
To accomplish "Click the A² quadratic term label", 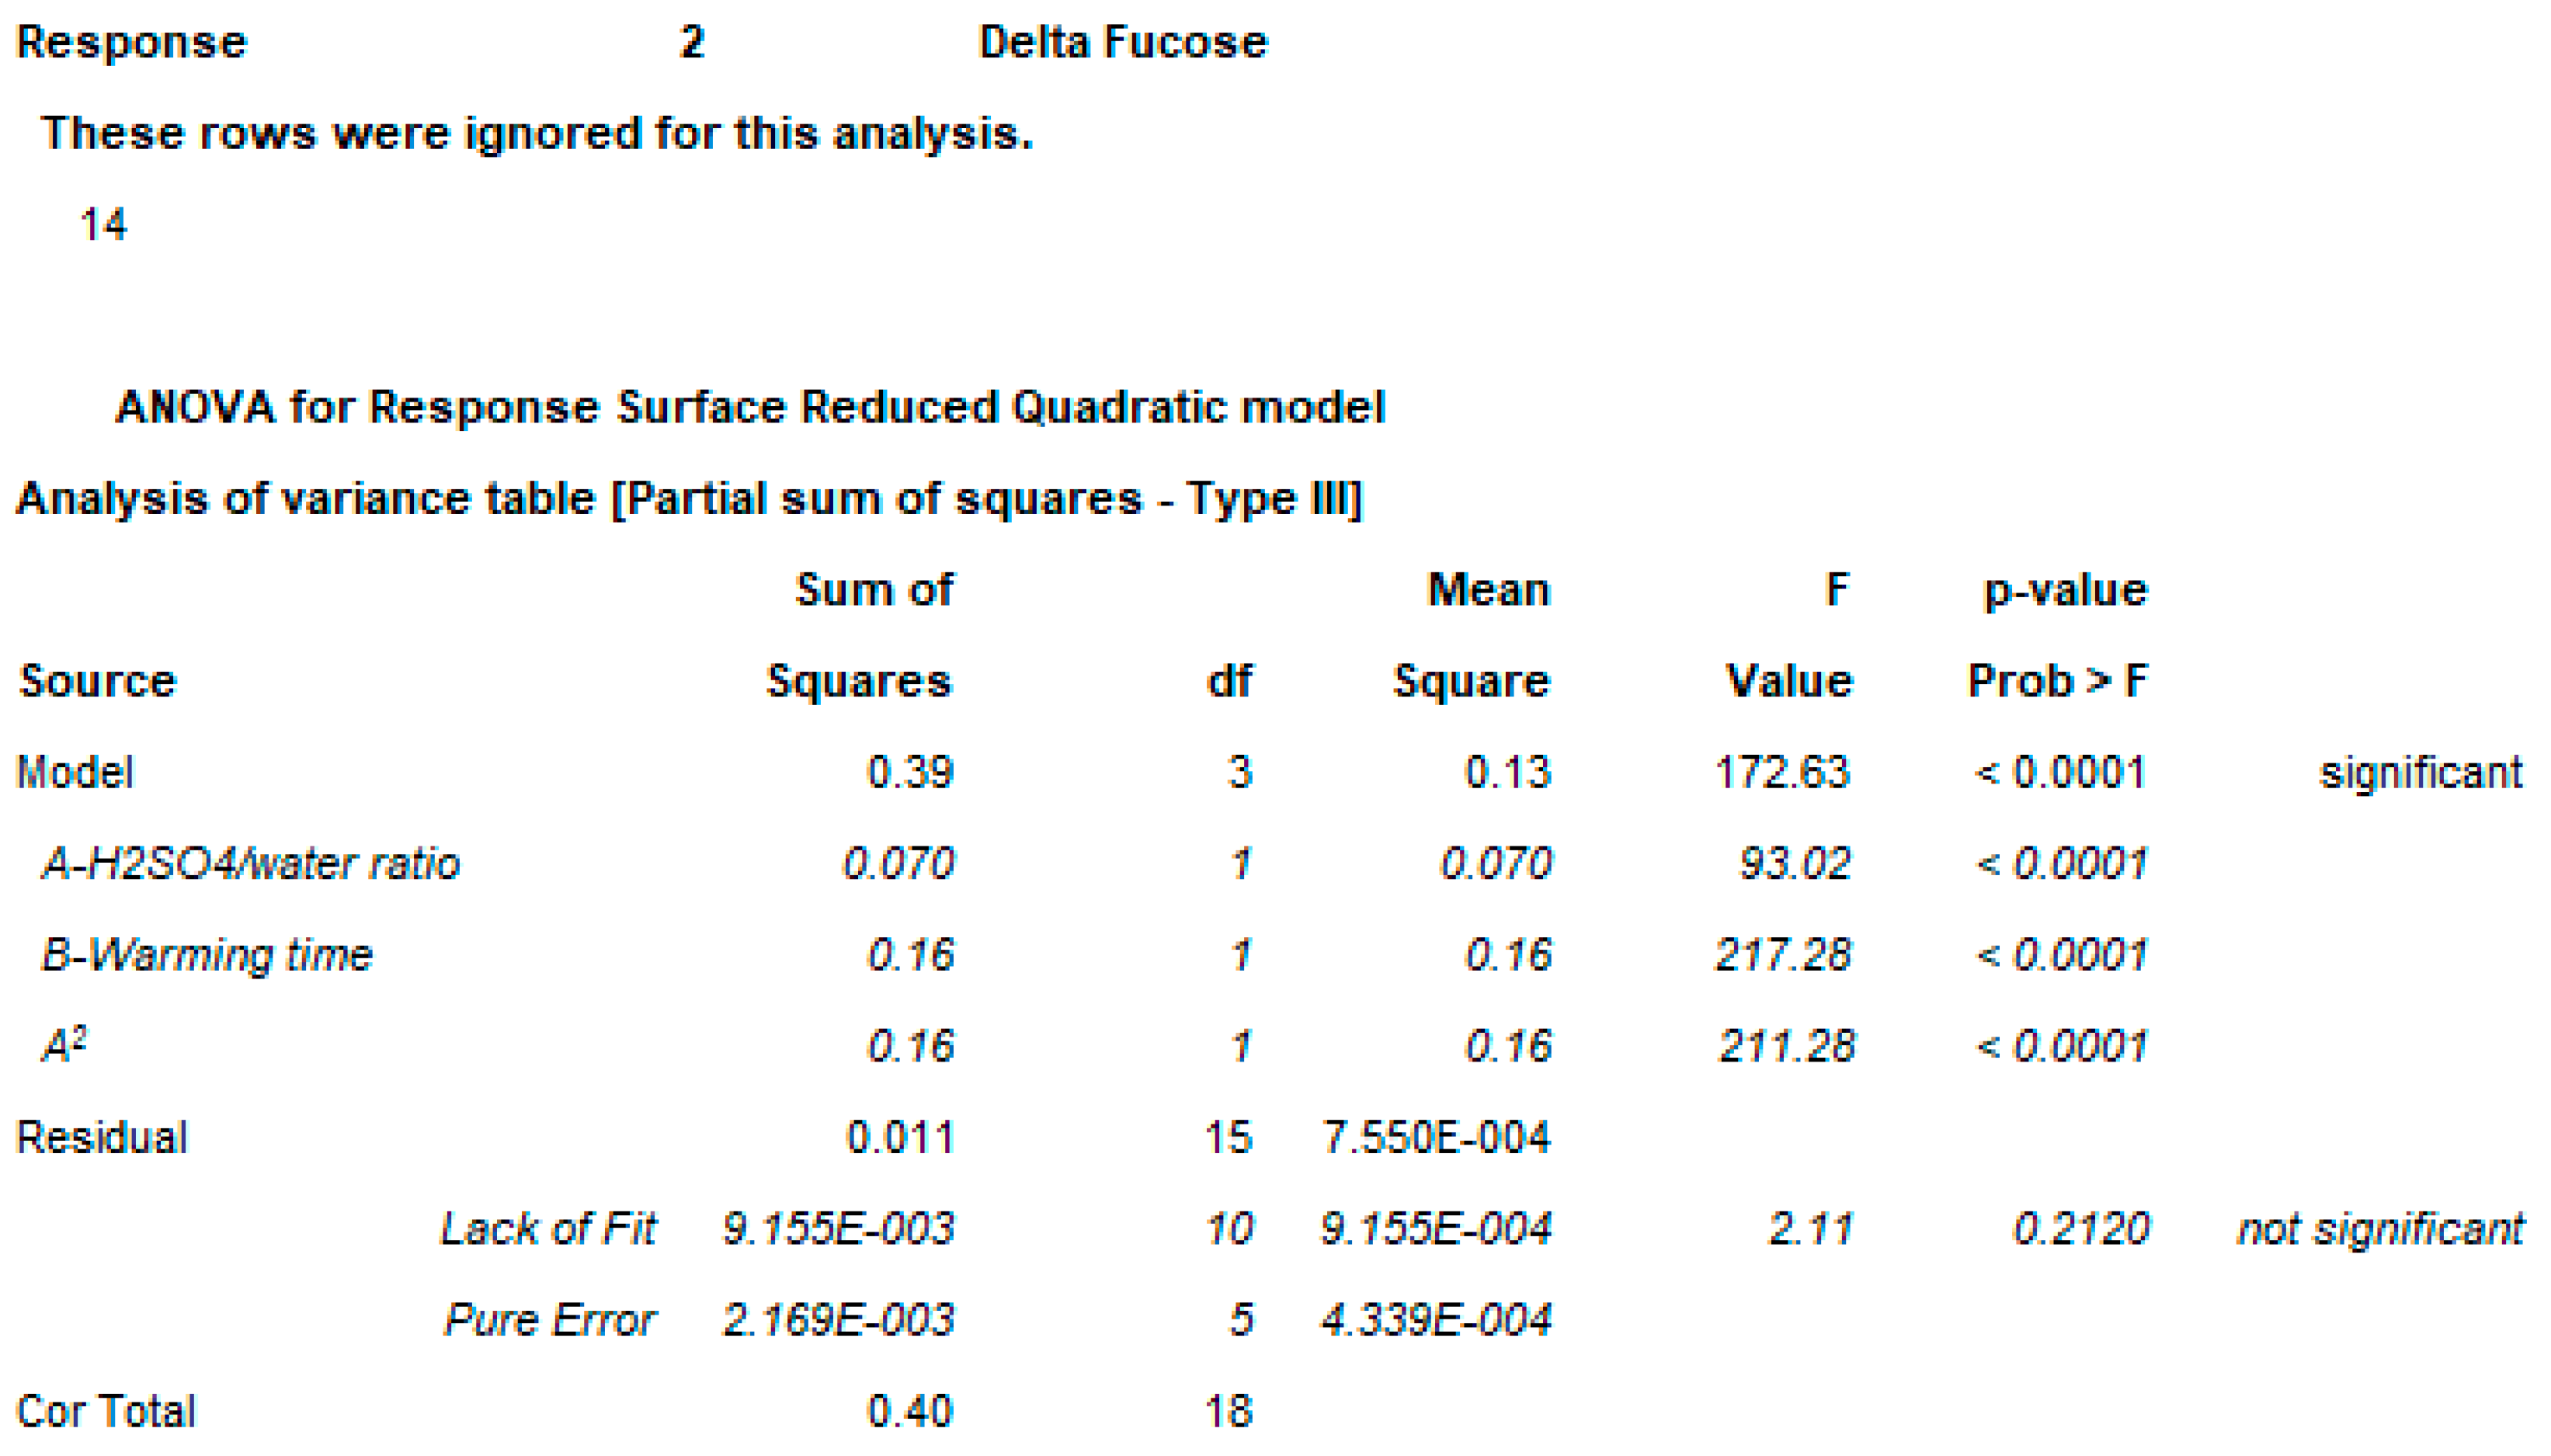I will click(x=64, y=1045).
